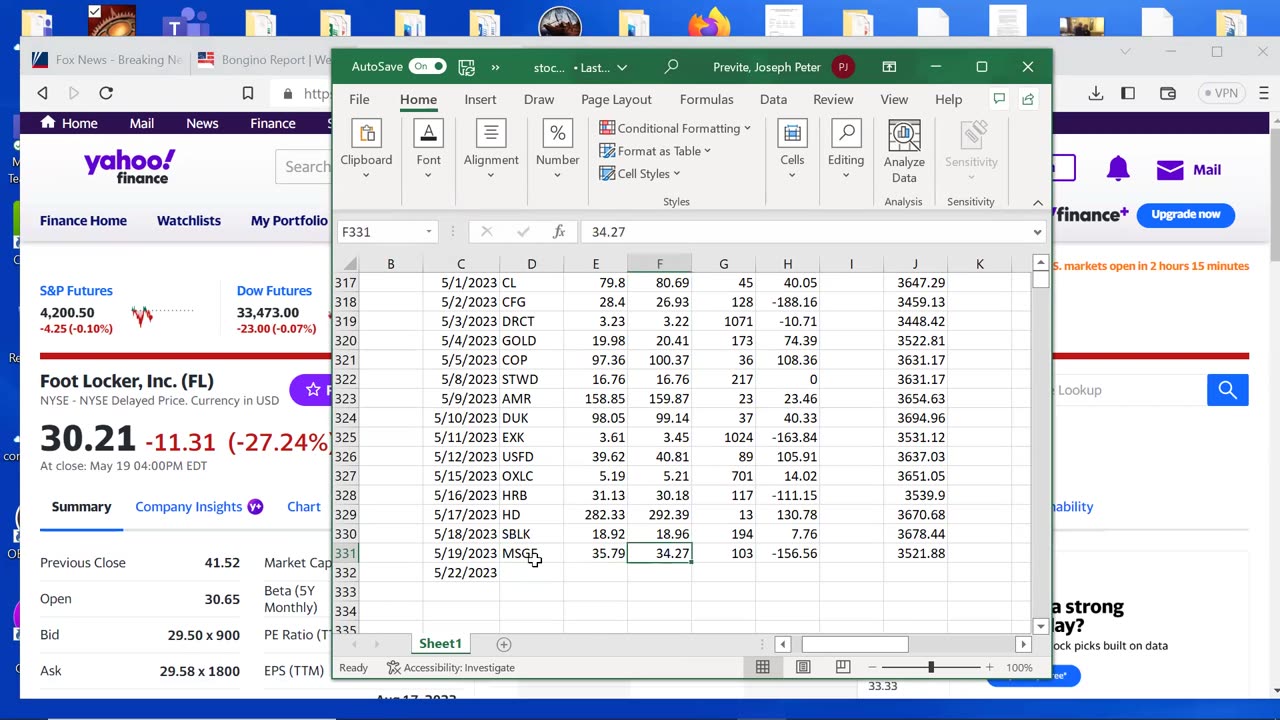Select the cell with 5/22/2023

[461, 572]
